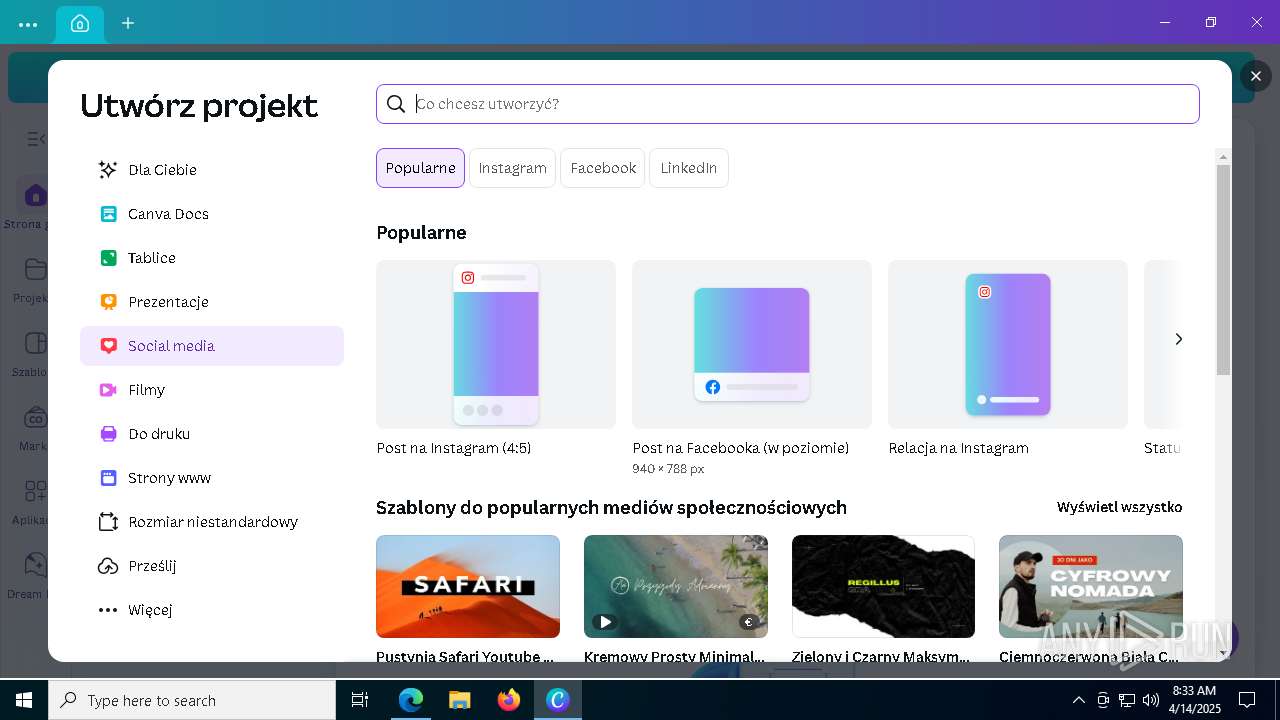Image resolution: width=1280 pixels, height=720 pixels.
Task: Click the dialog vertical scrollbar
Action: (1223, 270)
